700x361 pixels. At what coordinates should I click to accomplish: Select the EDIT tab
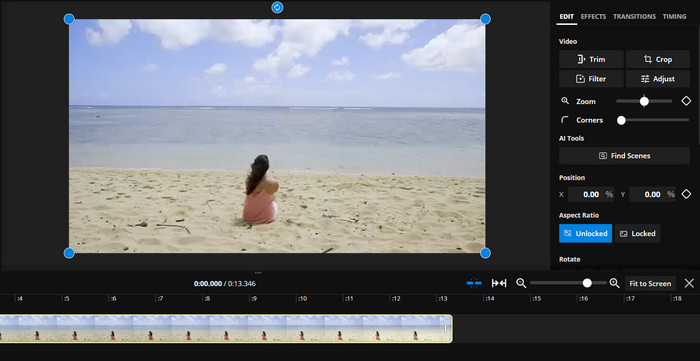coord(567,17)
